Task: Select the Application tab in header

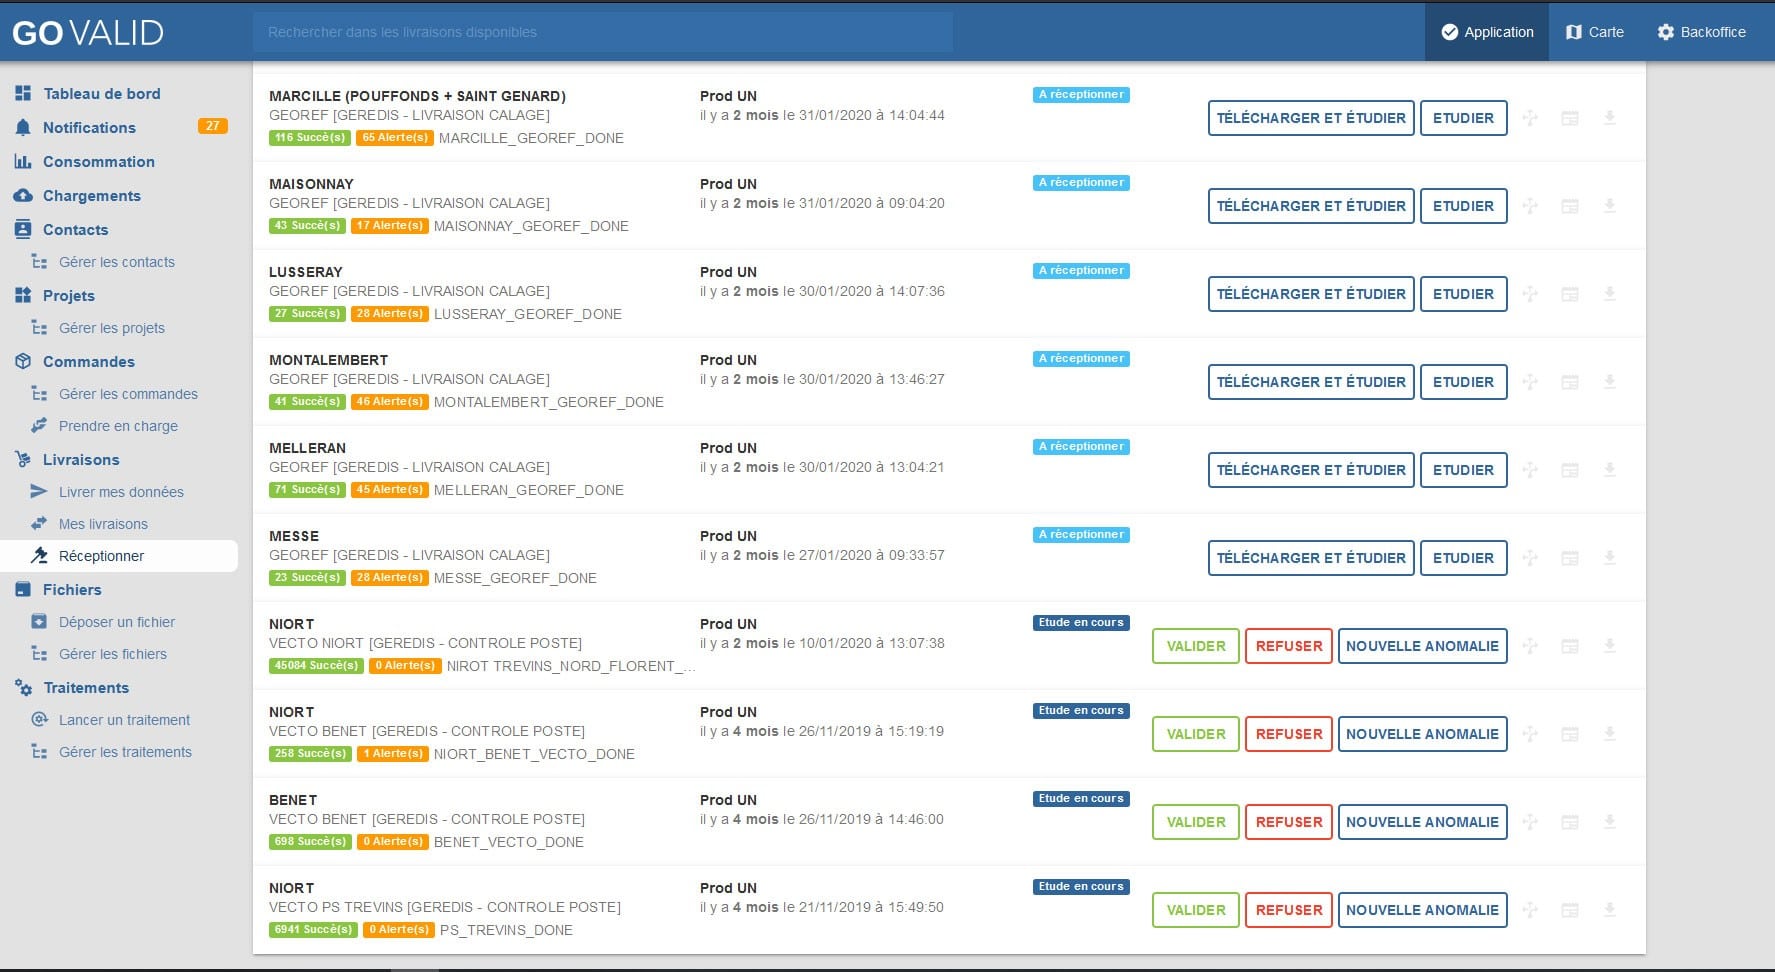Action: pyautogui.click(x=1487, y=32)
